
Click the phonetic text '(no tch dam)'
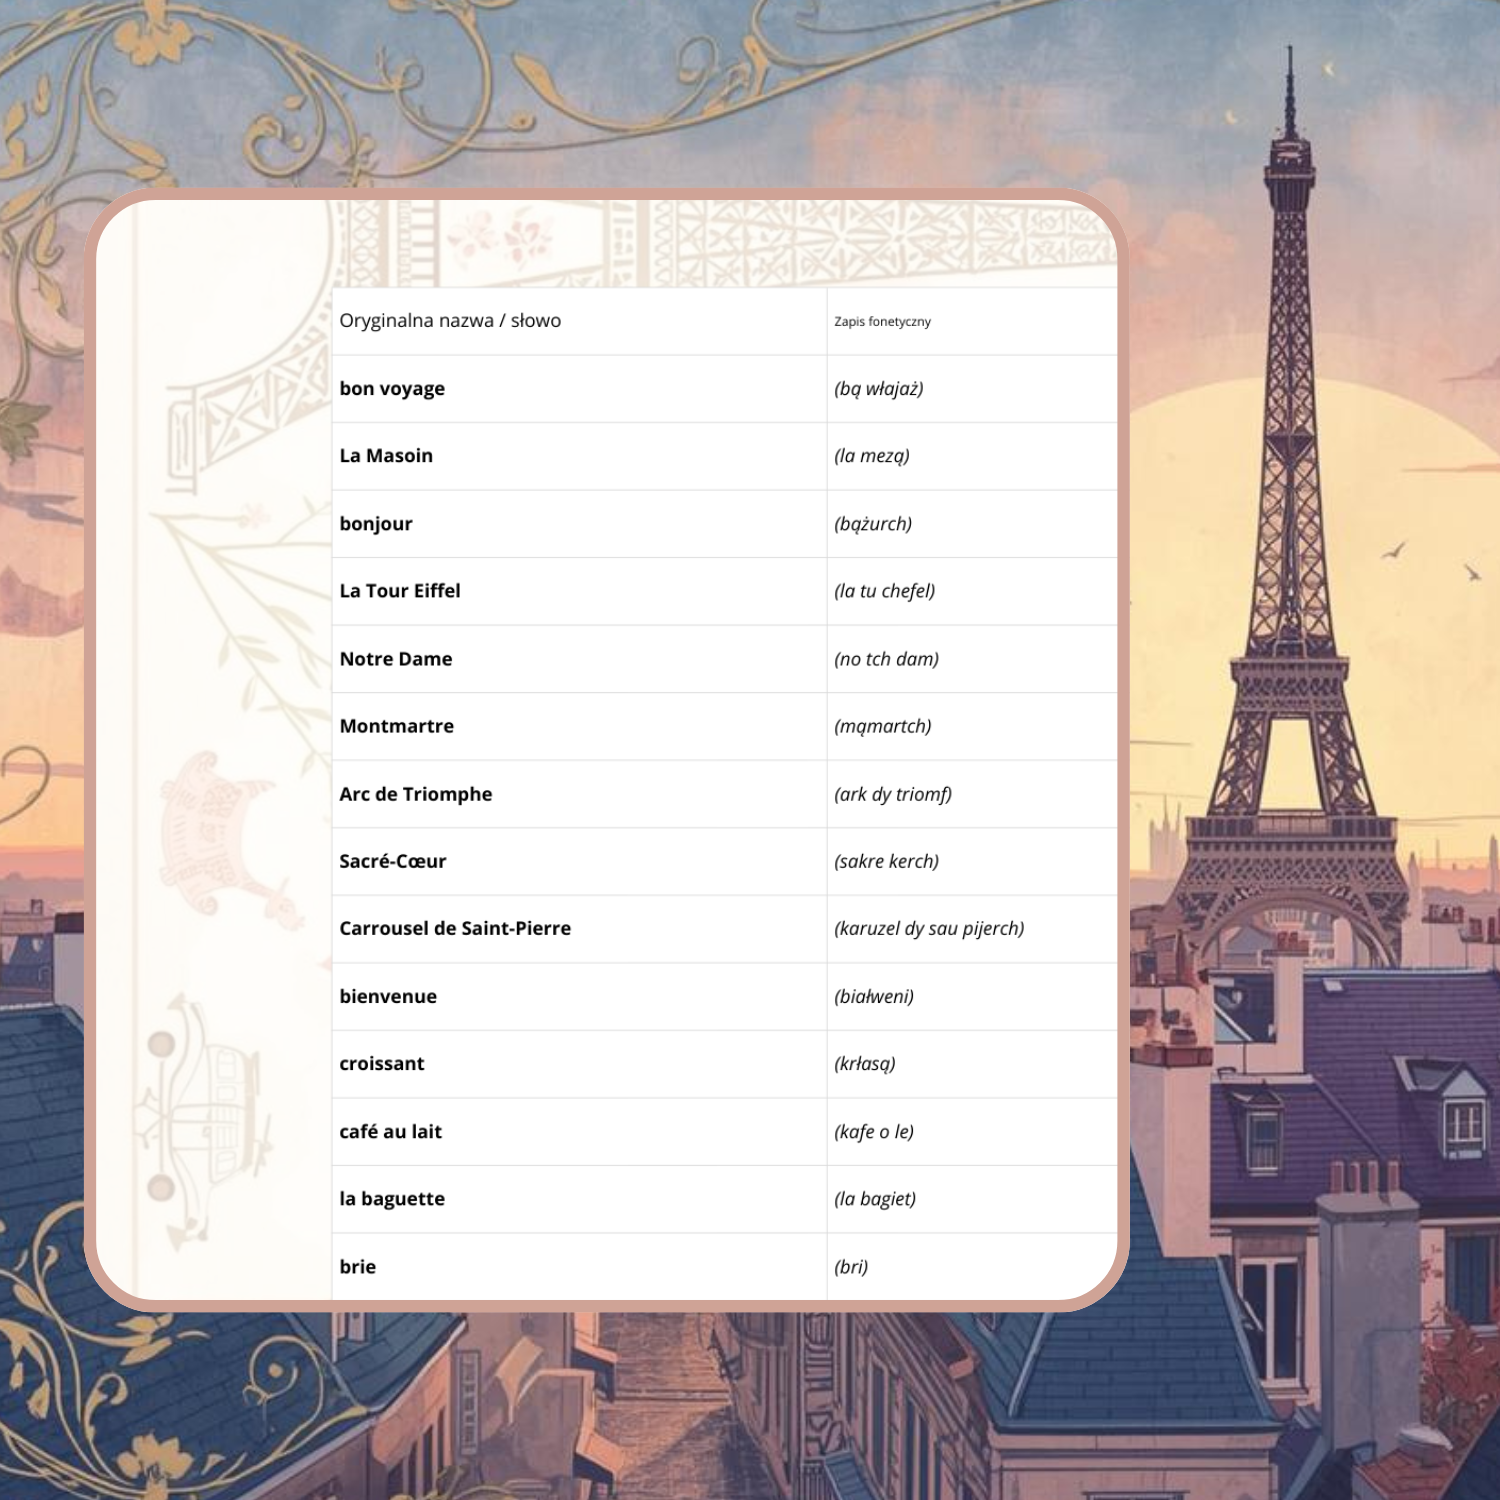(886, 659)
